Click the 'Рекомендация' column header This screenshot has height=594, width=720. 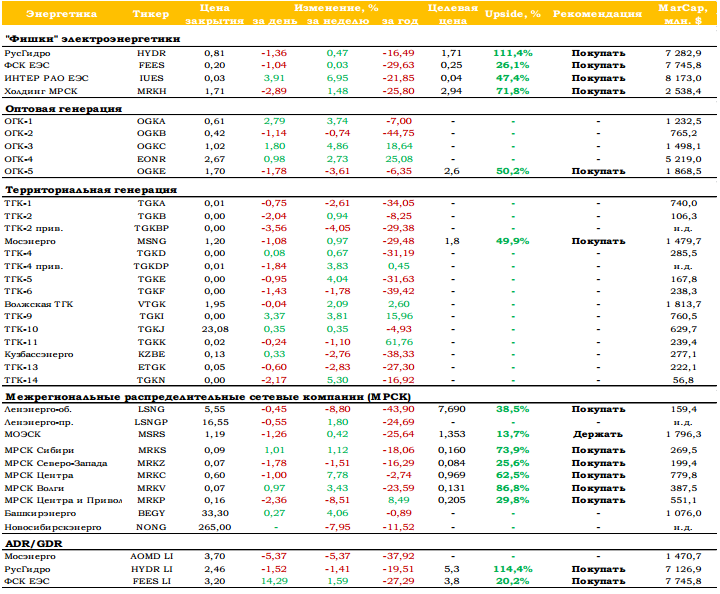597,14
